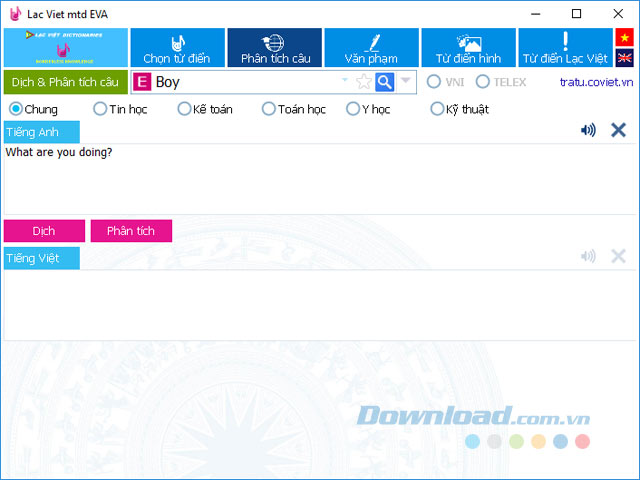Viewport: 640px width, 480px height.
Task: Click the Tiếng Việt panel label
Action: (x=42, y=258)
